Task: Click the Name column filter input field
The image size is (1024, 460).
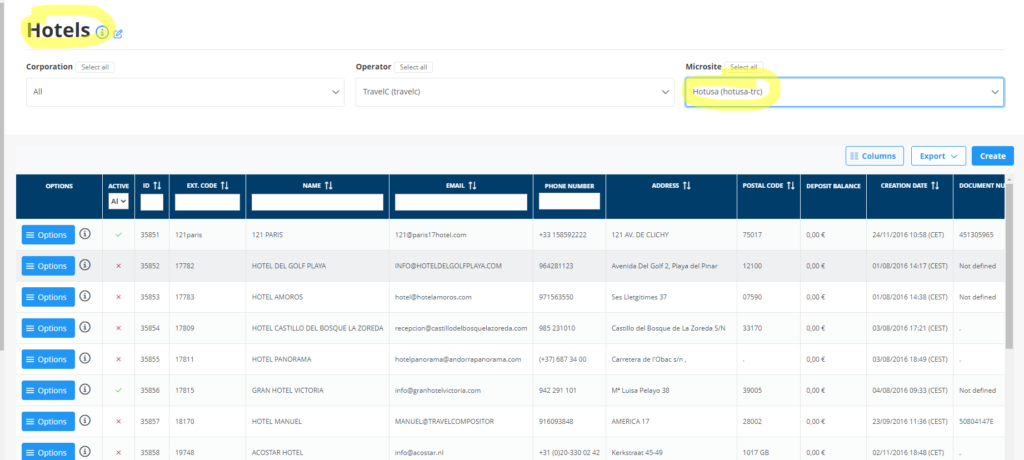Action: (x=318, y=202)
